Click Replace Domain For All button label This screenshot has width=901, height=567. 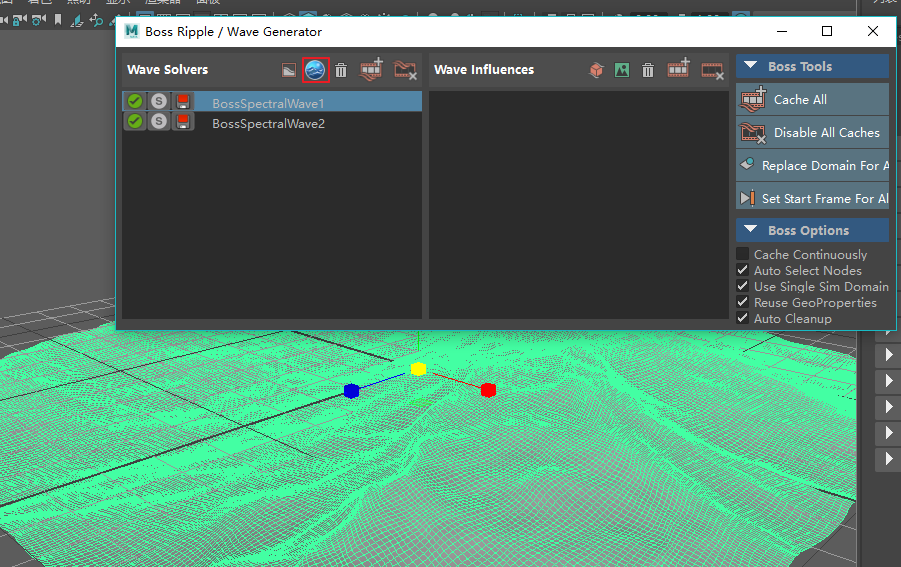click(x=825, y=166)
